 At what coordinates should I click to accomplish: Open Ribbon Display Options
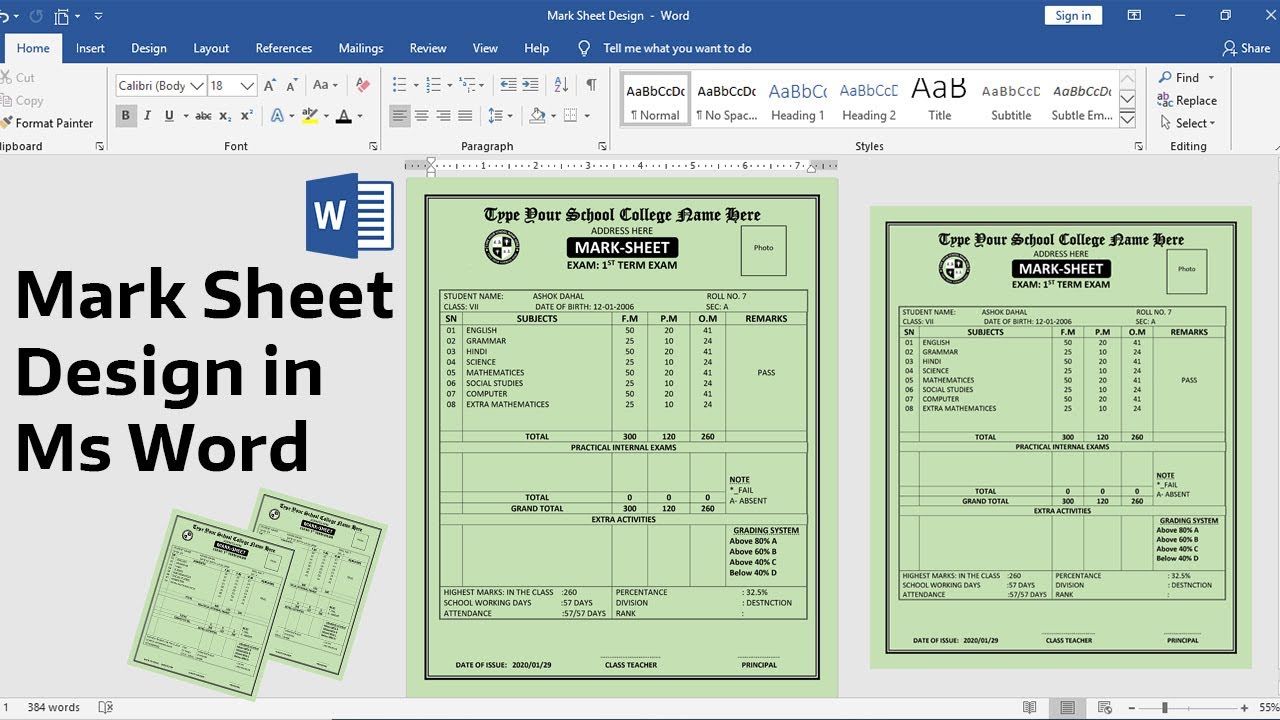(x=1134, y=16)
